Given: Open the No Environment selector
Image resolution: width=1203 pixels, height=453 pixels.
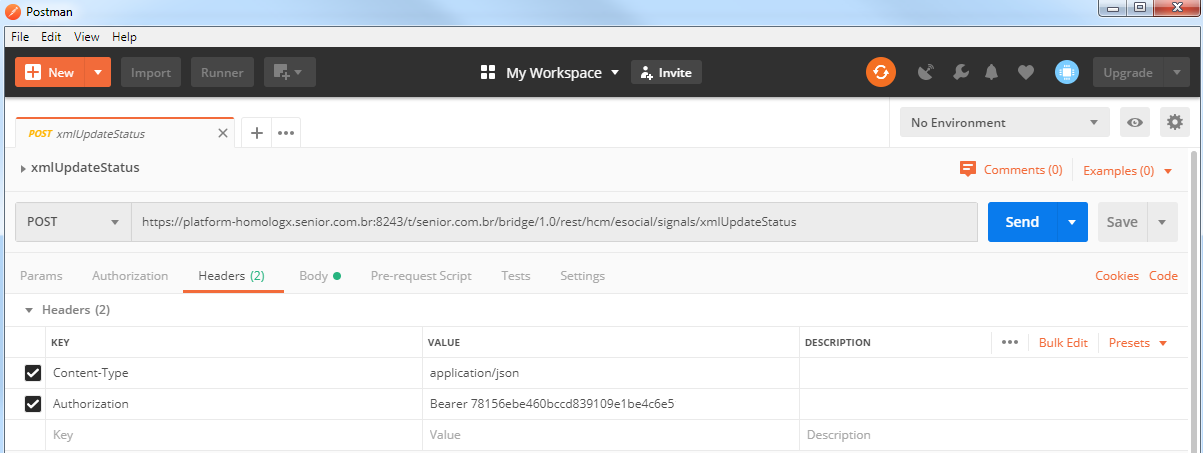Looking at the screenshot, I should [x=1005, y=122].
